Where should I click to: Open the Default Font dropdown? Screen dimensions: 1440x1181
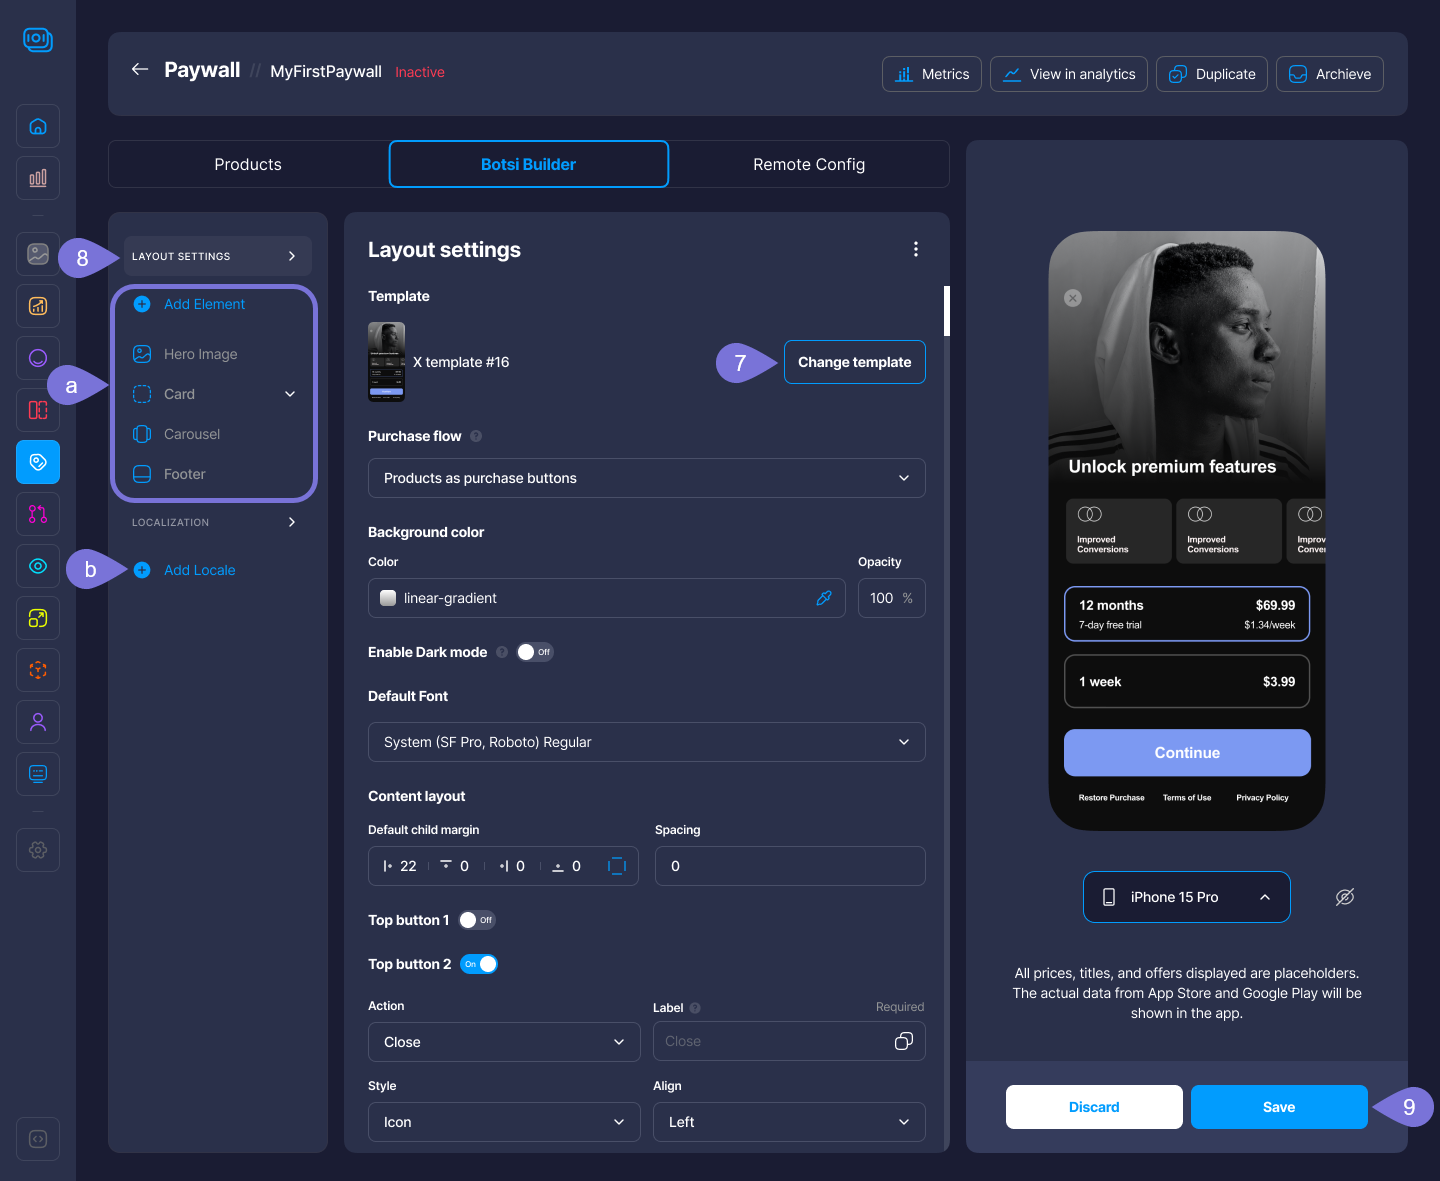click(x=646, y=742)
